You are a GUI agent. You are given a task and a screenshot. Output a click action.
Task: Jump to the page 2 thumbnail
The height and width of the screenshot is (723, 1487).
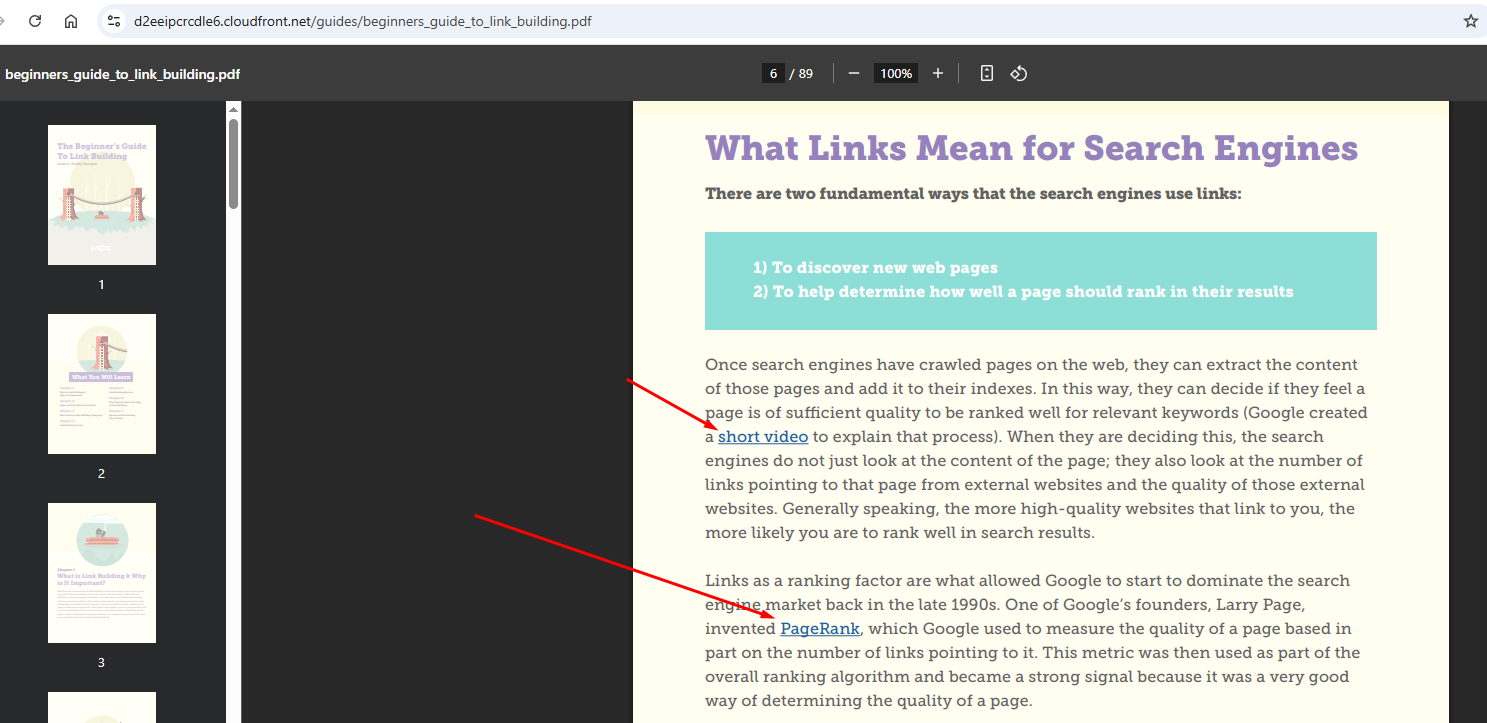tap(102, 384)
